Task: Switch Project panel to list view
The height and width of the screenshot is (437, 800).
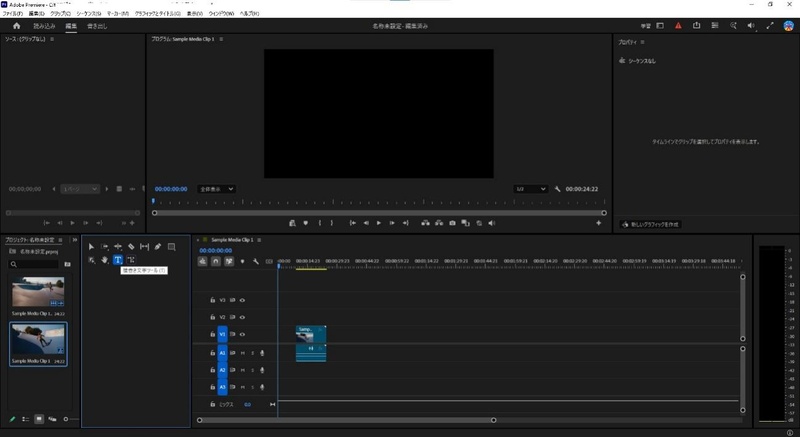Action: tap(26, 419)
